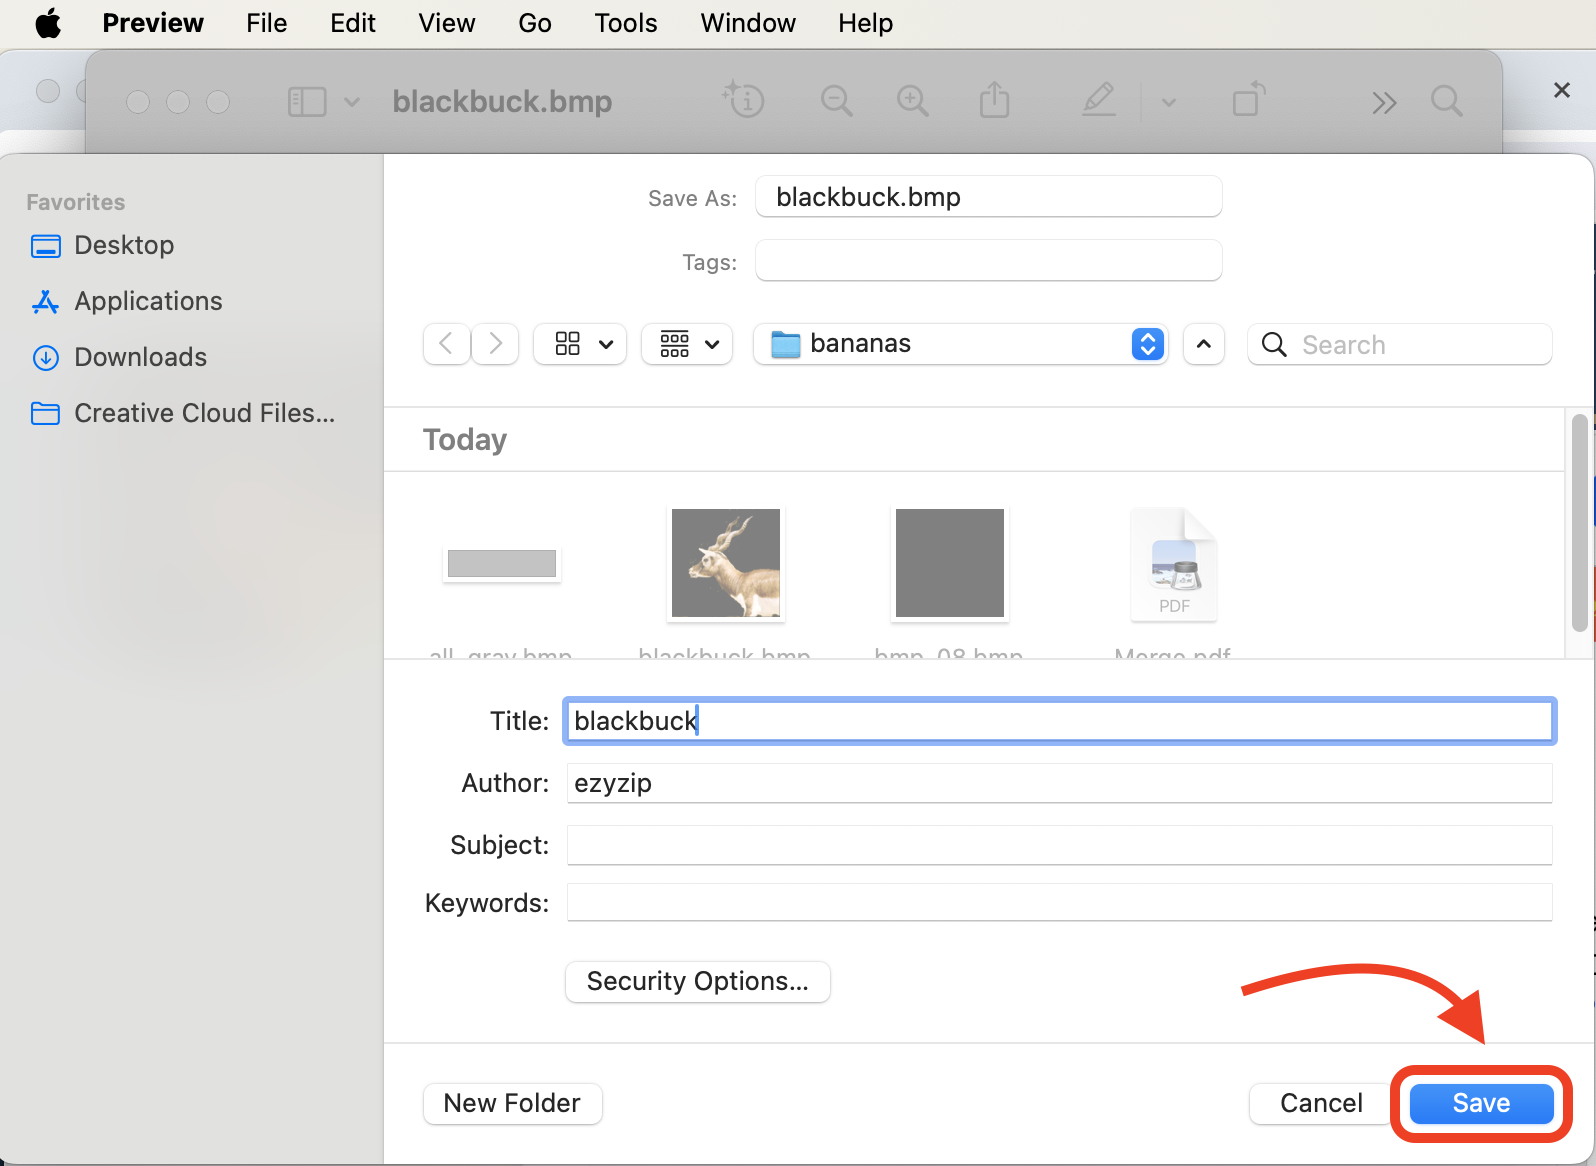The height and width of the screenshot is (1166, 1596).
Task: Create a New Folder
Action: coord(512,1104)
